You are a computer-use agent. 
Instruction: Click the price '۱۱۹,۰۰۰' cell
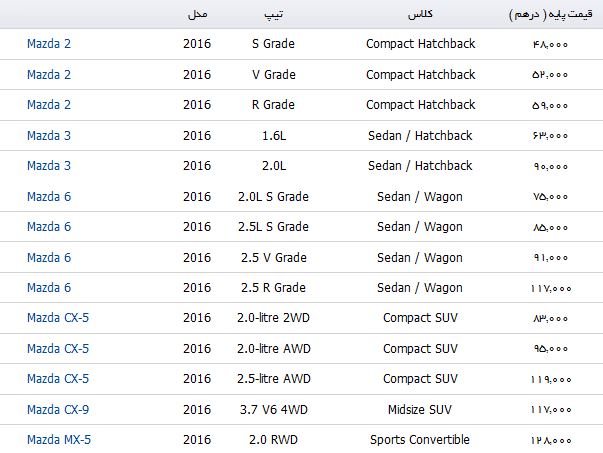coord(551,380)
